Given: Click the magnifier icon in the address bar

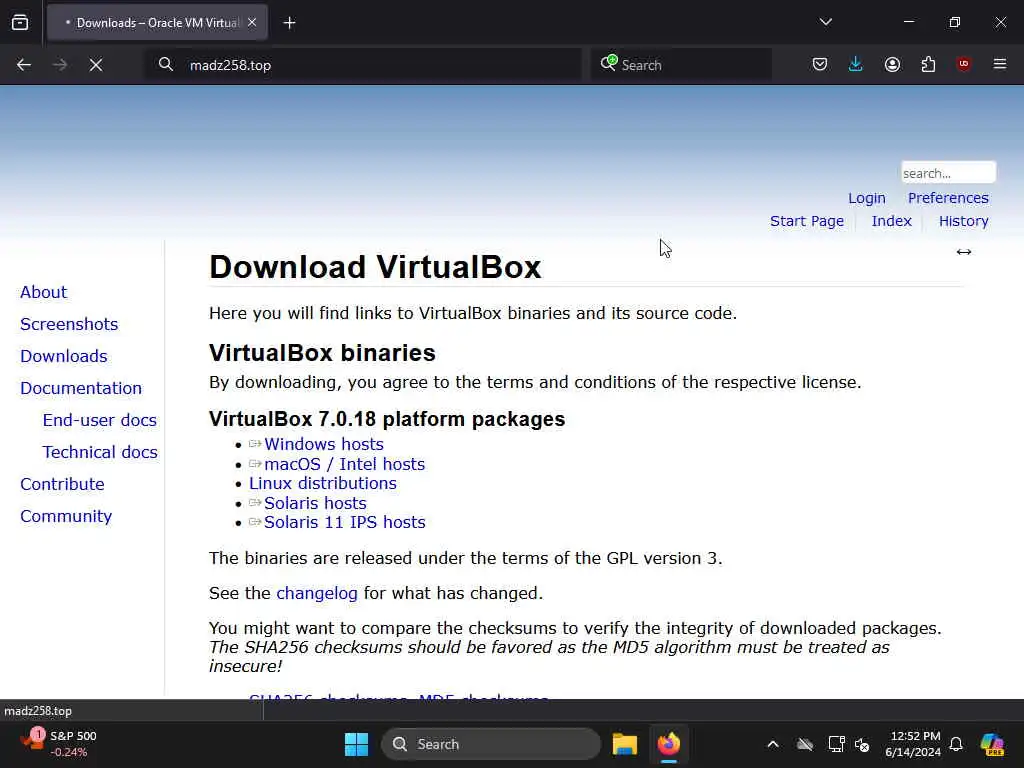Looking at the screenshot, I should (166, 65).
